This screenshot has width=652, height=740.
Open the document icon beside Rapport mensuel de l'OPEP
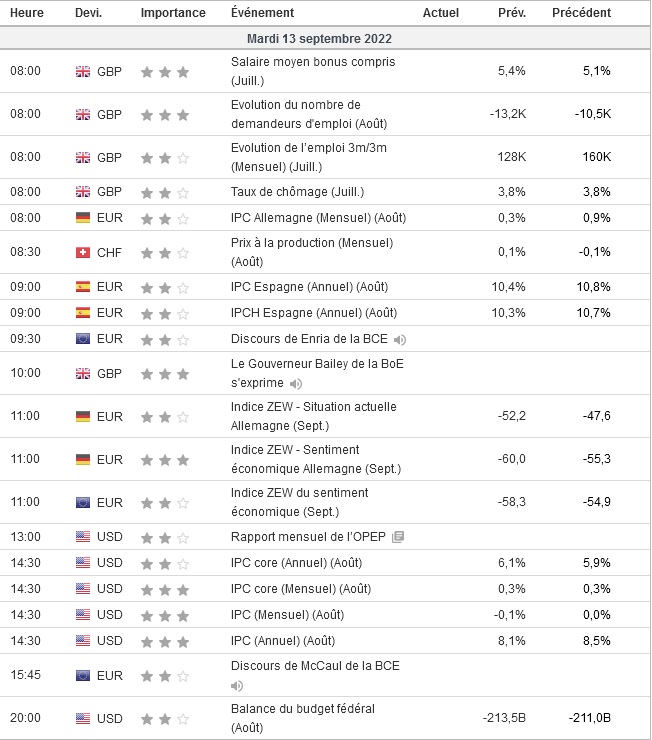coord(398,537)
